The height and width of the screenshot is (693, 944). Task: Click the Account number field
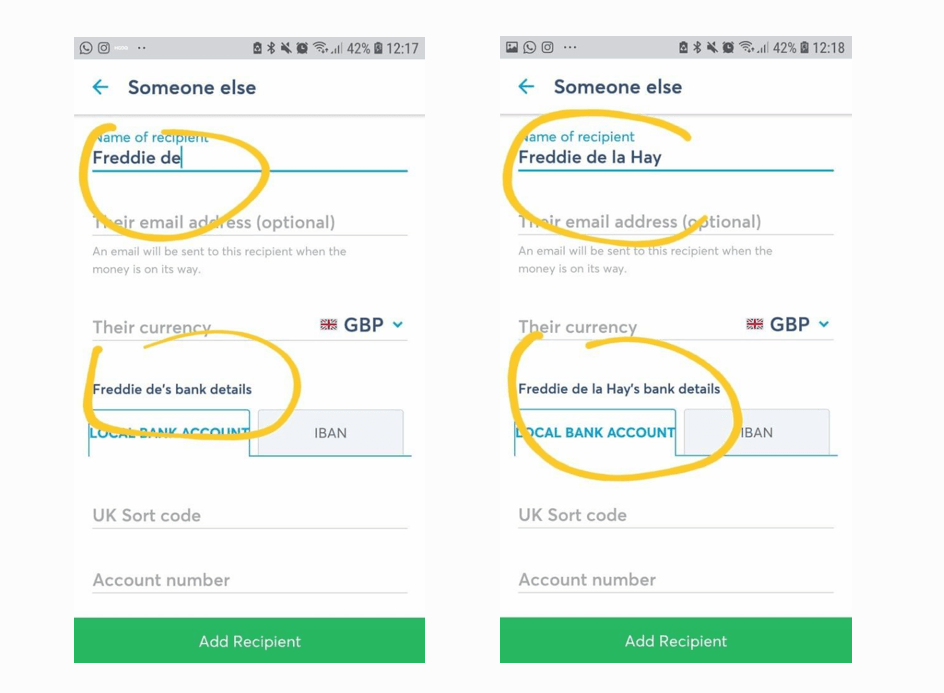pyautogui.click(x=200, y=580)
